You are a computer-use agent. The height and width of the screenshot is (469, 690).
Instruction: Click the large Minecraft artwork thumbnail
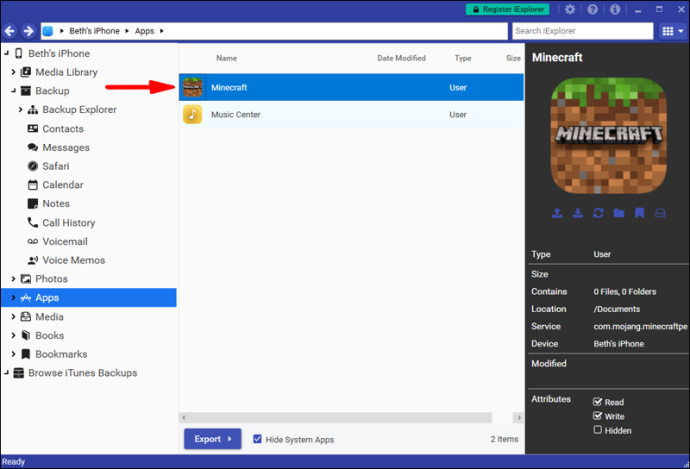[x=609, y=136]
